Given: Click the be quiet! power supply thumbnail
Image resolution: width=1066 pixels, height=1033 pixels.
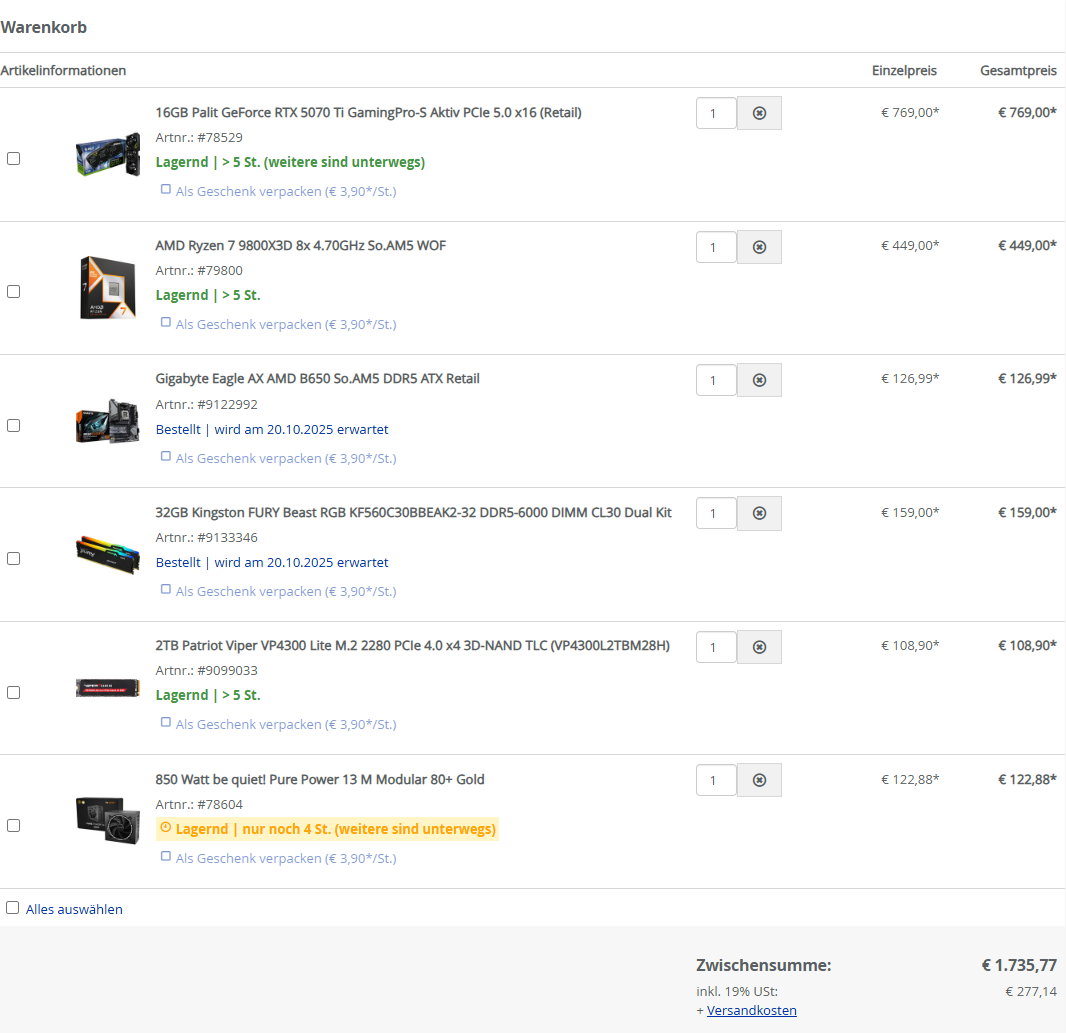Looking at the screenshot, I should click(108, 821).
